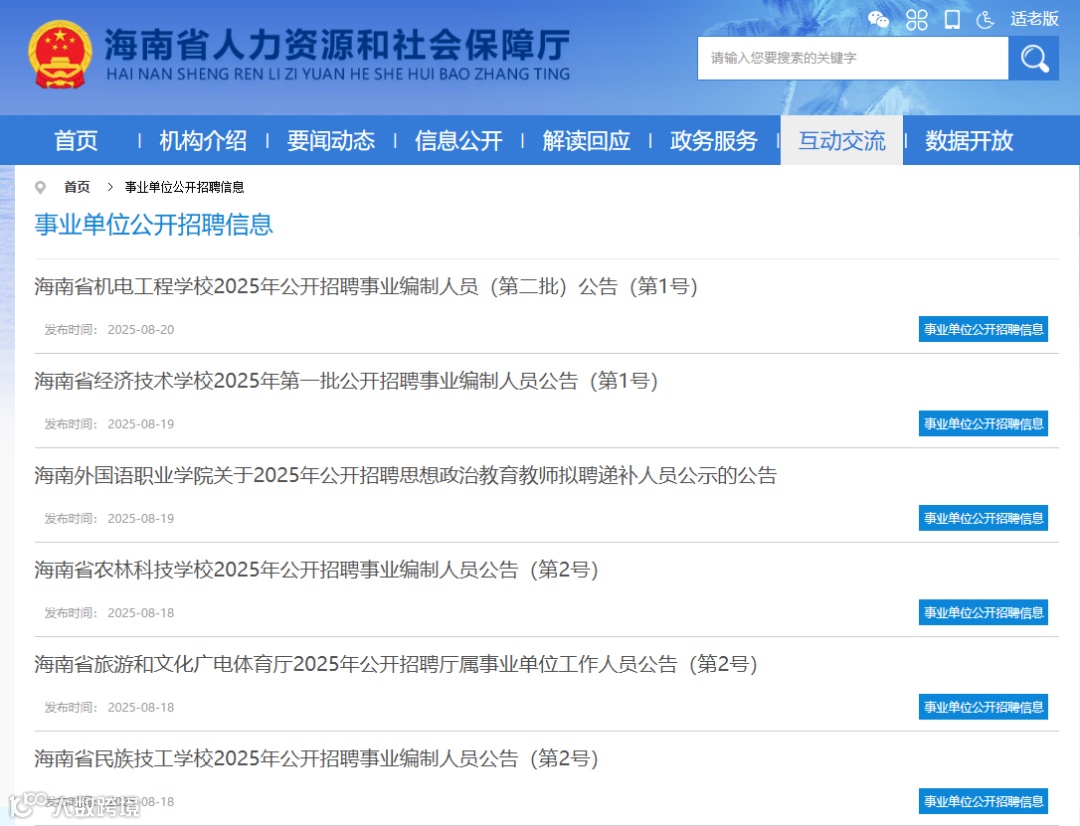Open 海南省旅游和文化广电体育厅 recruitment announcement

[395, 663]
